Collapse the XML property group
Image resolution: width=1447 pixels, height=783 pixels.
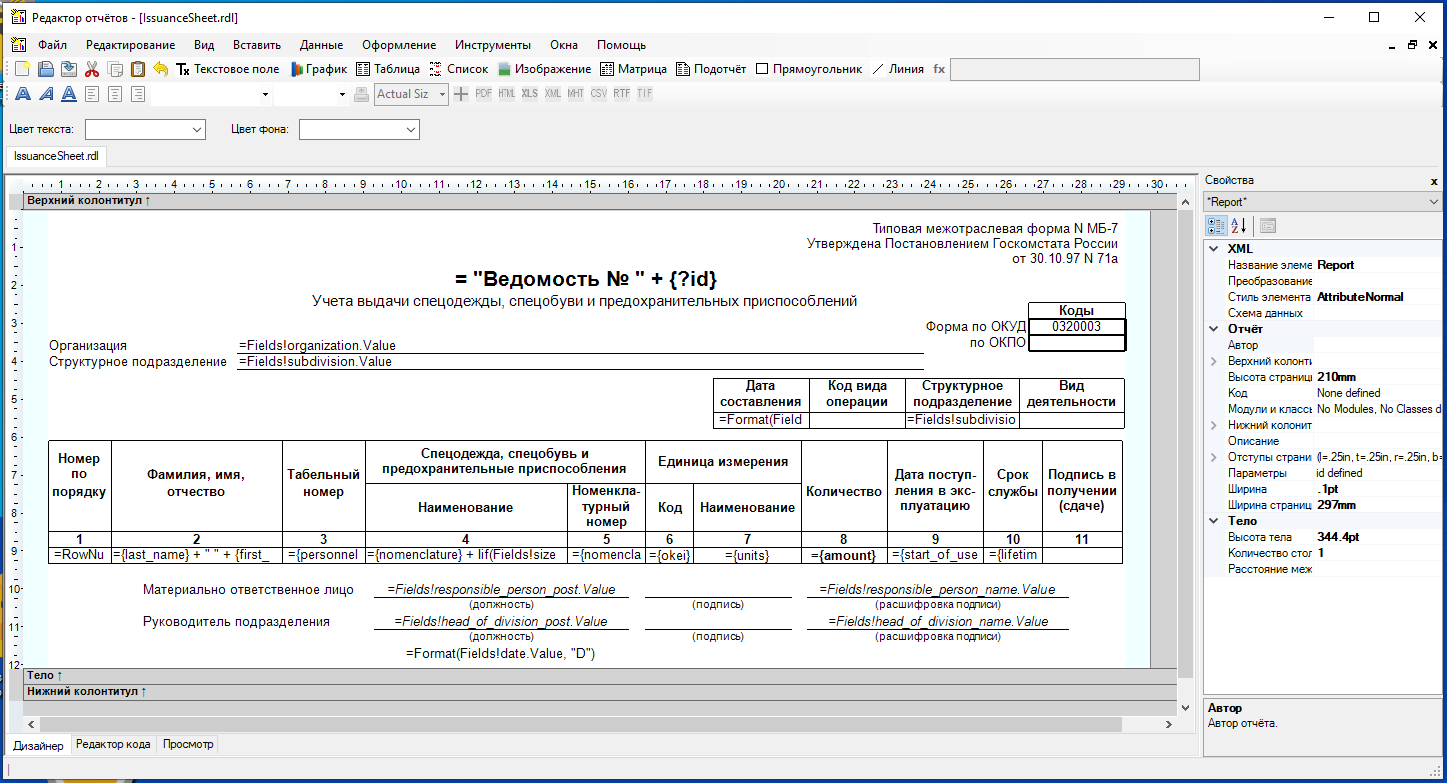(x=1214, y=249)
